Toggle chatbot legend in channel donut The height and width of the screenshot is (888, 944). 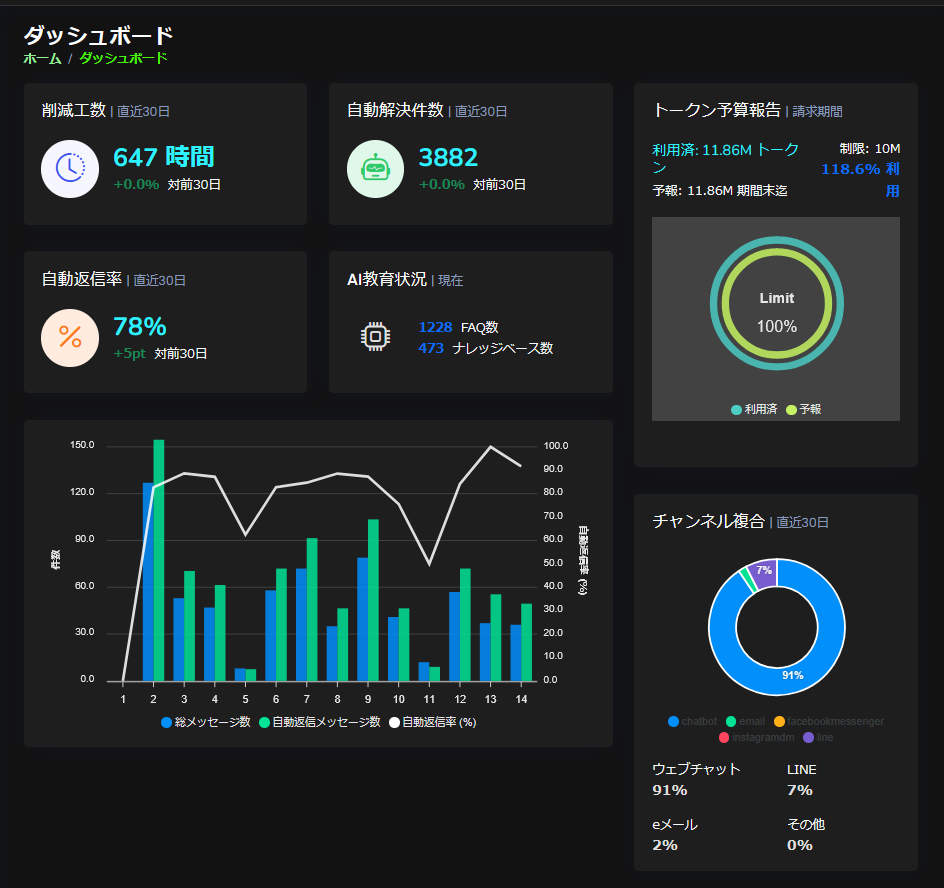[692, 721]
